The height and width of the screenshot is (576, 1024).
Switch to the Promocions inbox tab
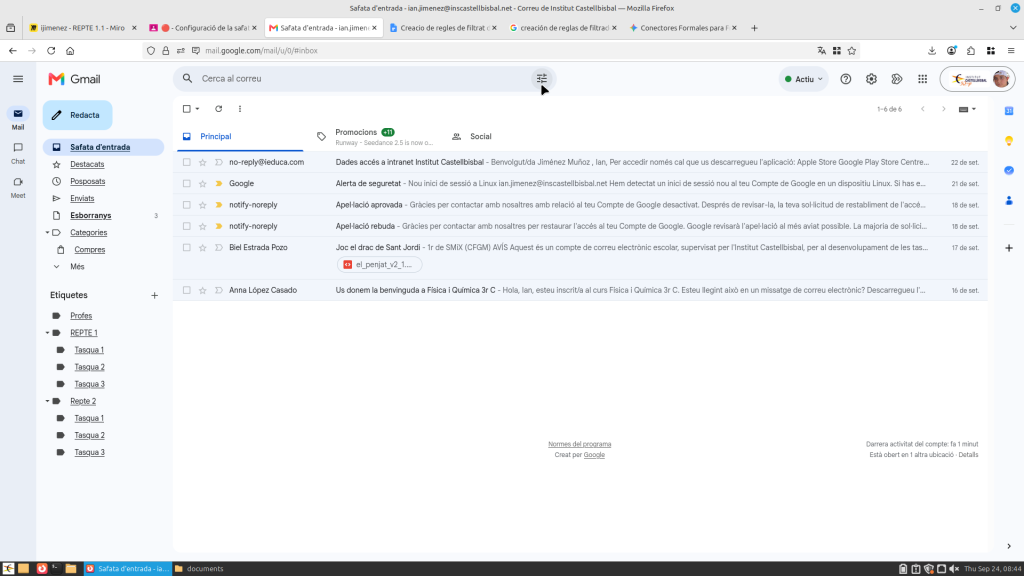[x=376, y=136]
